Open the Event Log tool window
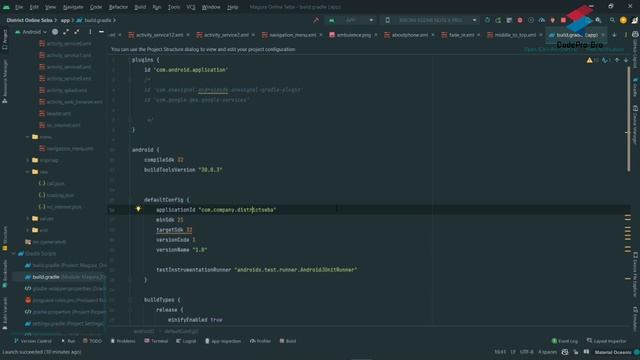 [x=565, y=341]
